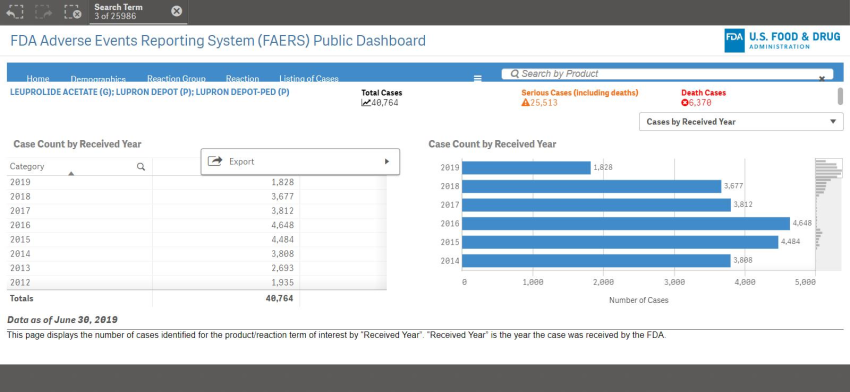Click the magnifier in Category column header
Viewport: 850px width, 392px height.
[x=141, y=166]
